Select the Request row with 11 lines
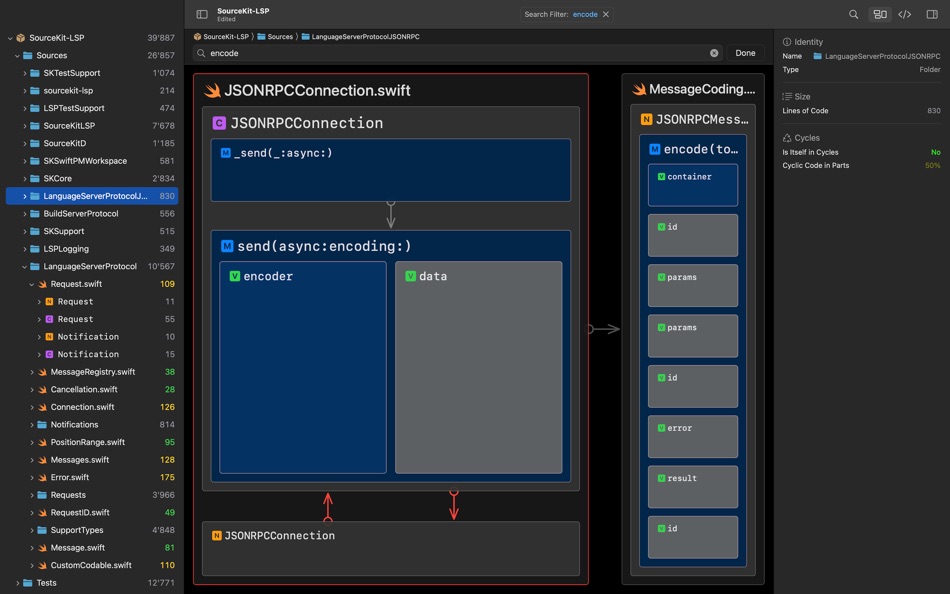Screen dimensions: 950x594 [92, 301]
